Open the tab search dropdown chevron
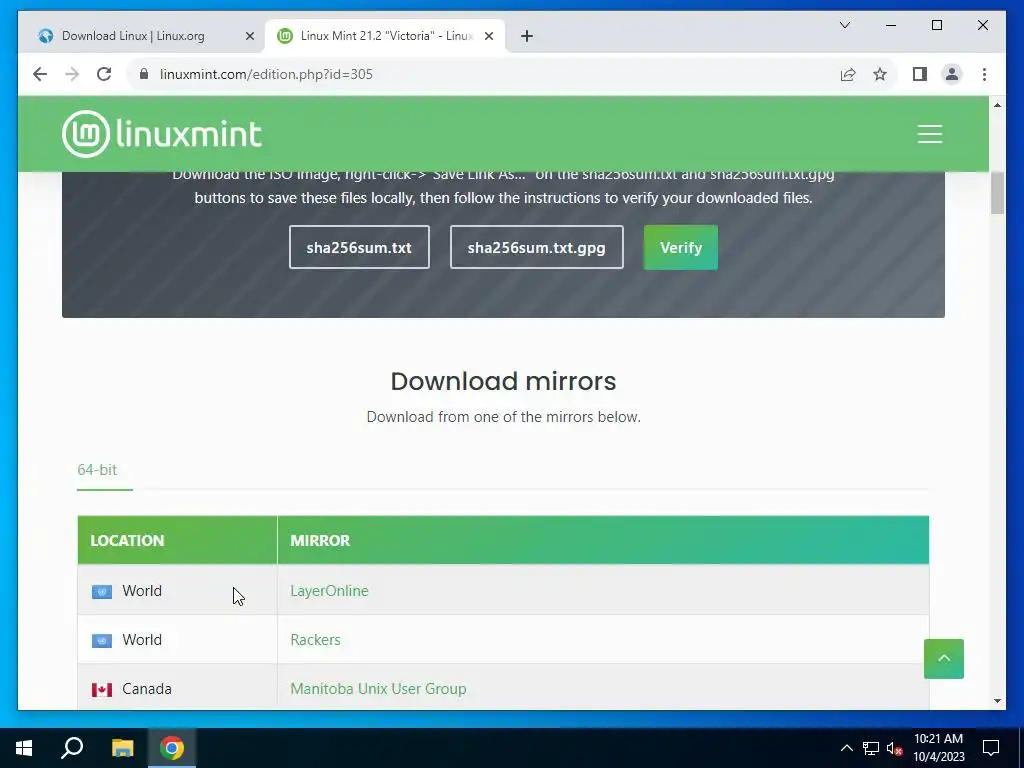 click(x=844, y=25)
